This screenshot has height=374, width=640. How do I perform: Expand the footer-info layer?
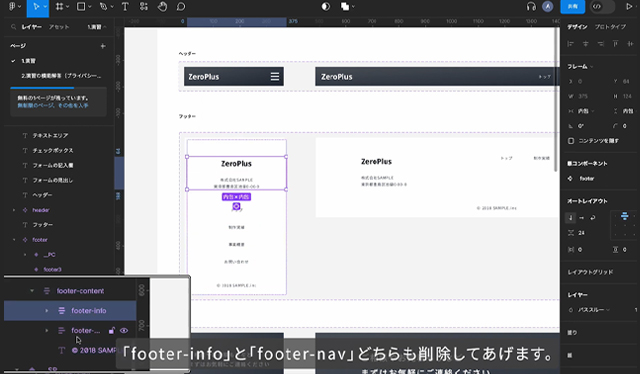pyautogui.click(x=47, y=311)
